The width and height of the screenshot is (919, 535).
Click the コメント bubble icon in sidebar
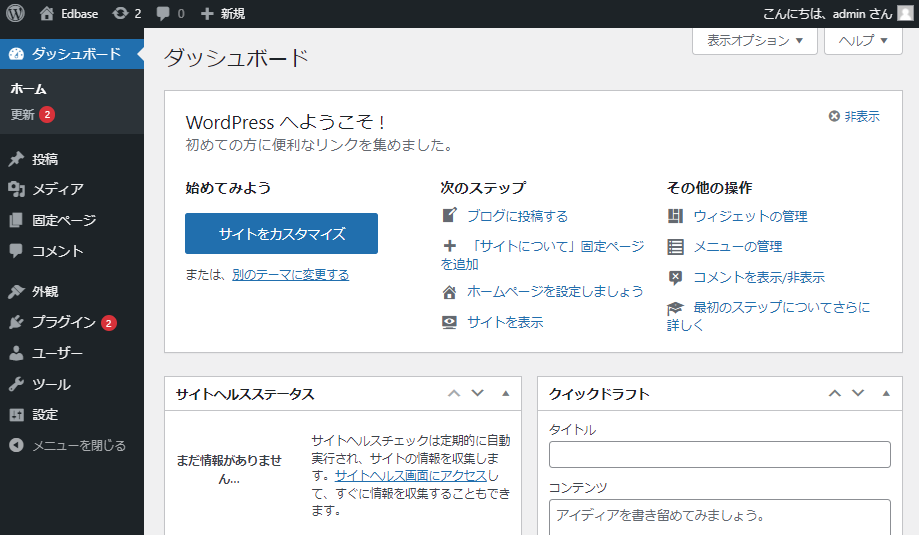point(16,251)
